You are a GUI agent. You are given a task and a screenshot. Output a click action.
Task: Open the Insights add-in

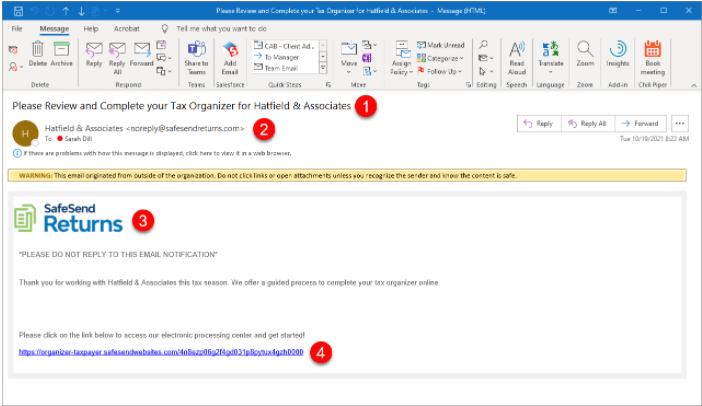point(618,55)
